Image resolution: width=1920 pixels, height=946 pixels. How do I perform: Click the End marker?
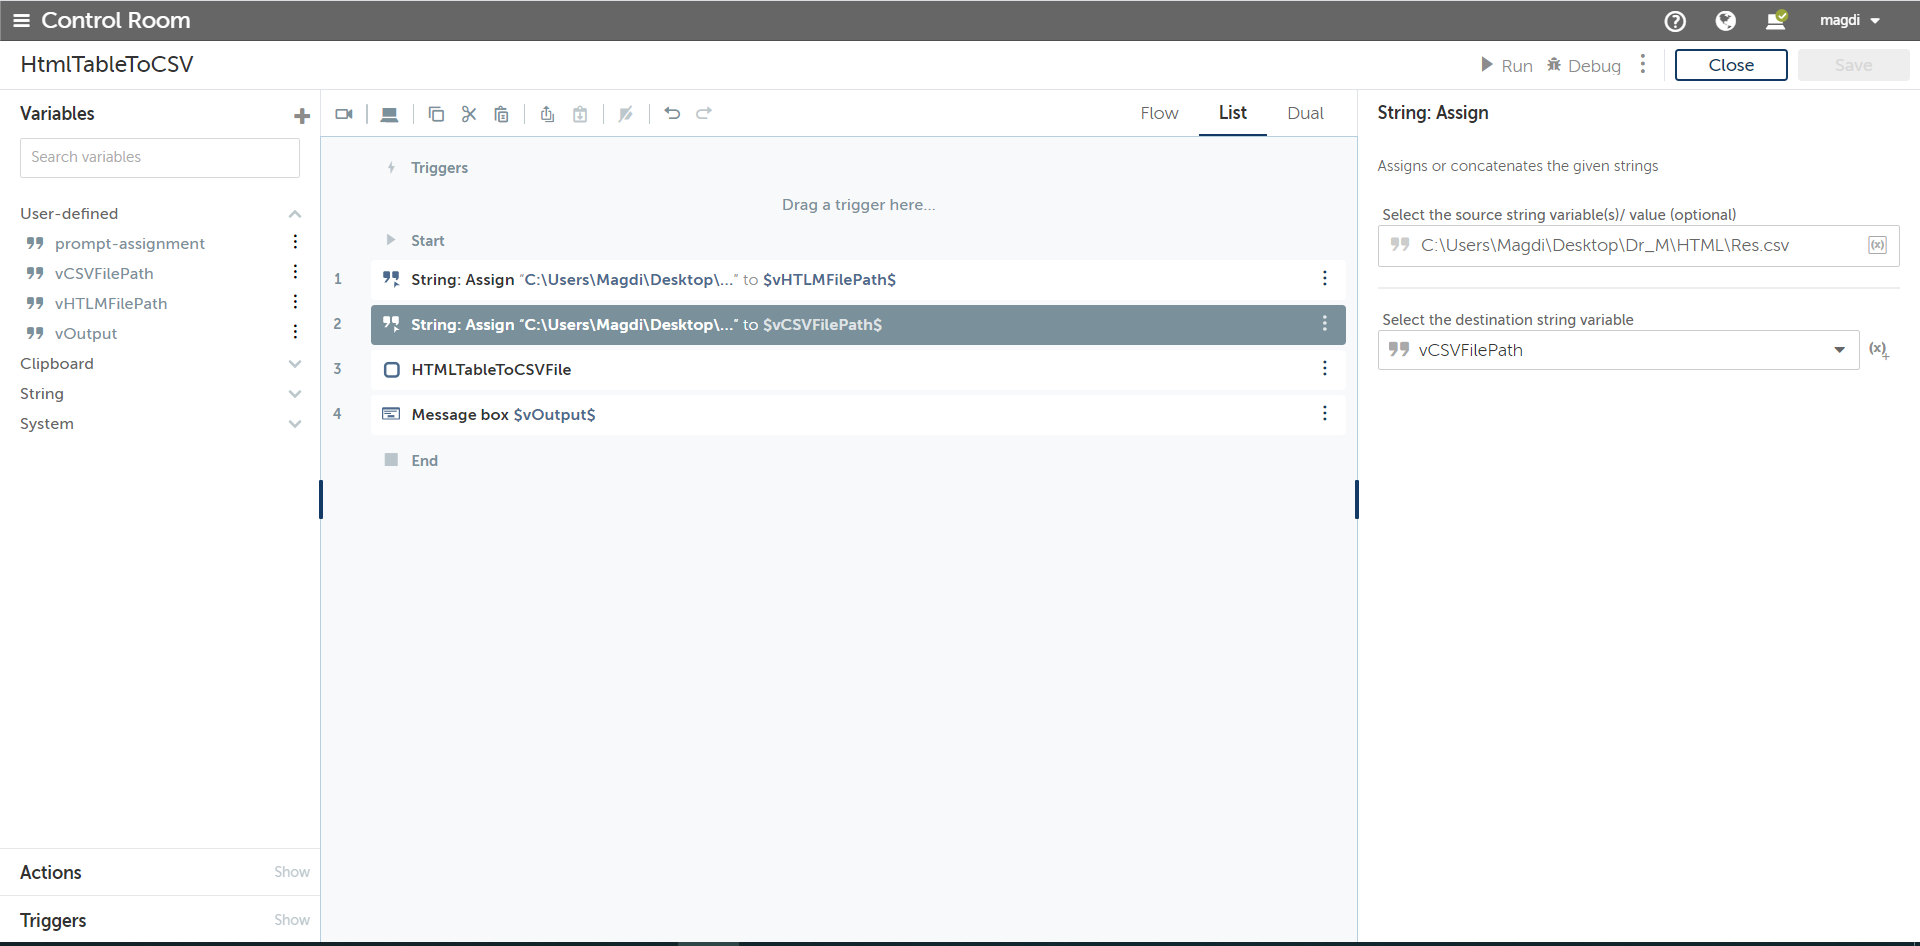411,460
